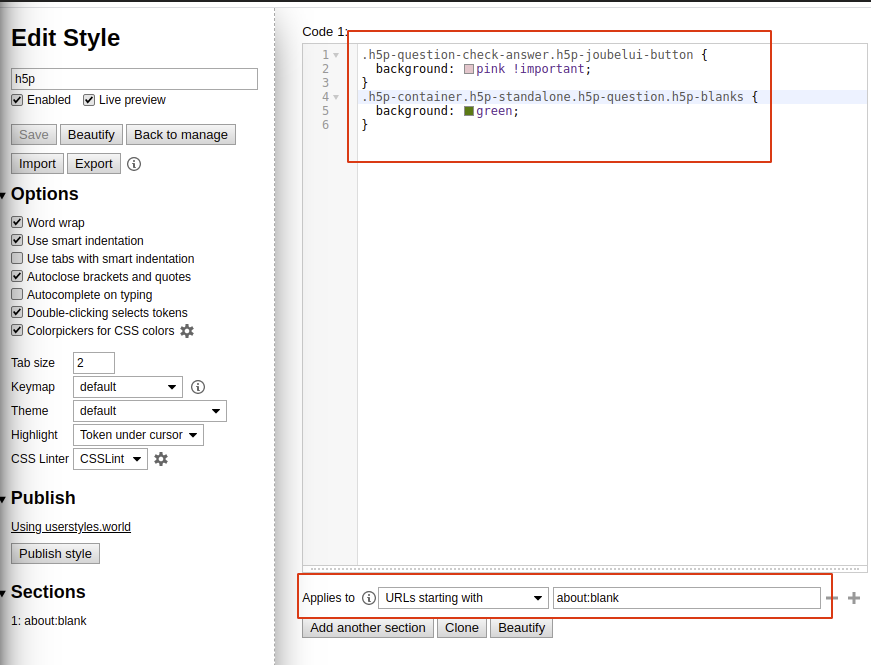
Task: Click the h5p-blanks selector on line 4
Action: coord(704,97)
